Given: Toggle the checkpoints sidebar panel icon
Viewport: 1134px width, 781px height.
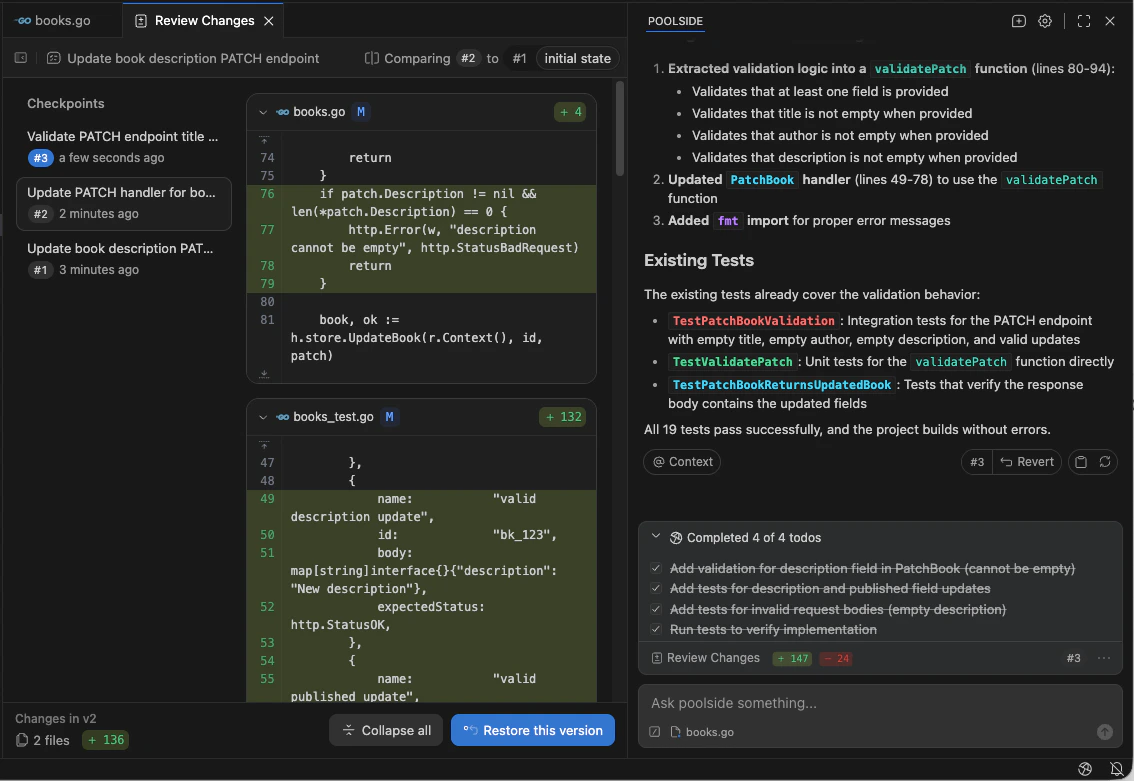Looking at the screenshot, I should [21, 58].
